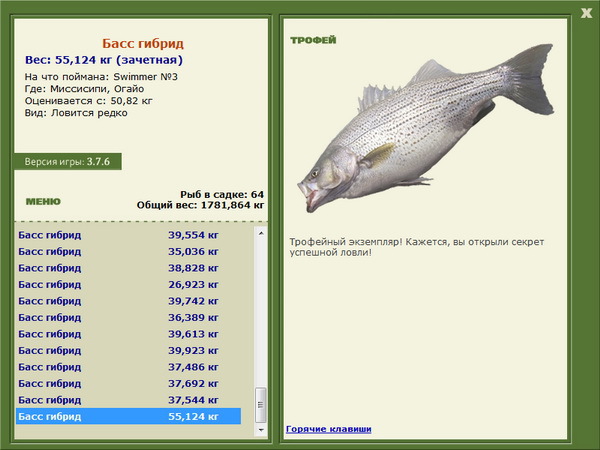
Task: Click the trophy bass fish image
Action: point(426,128)
